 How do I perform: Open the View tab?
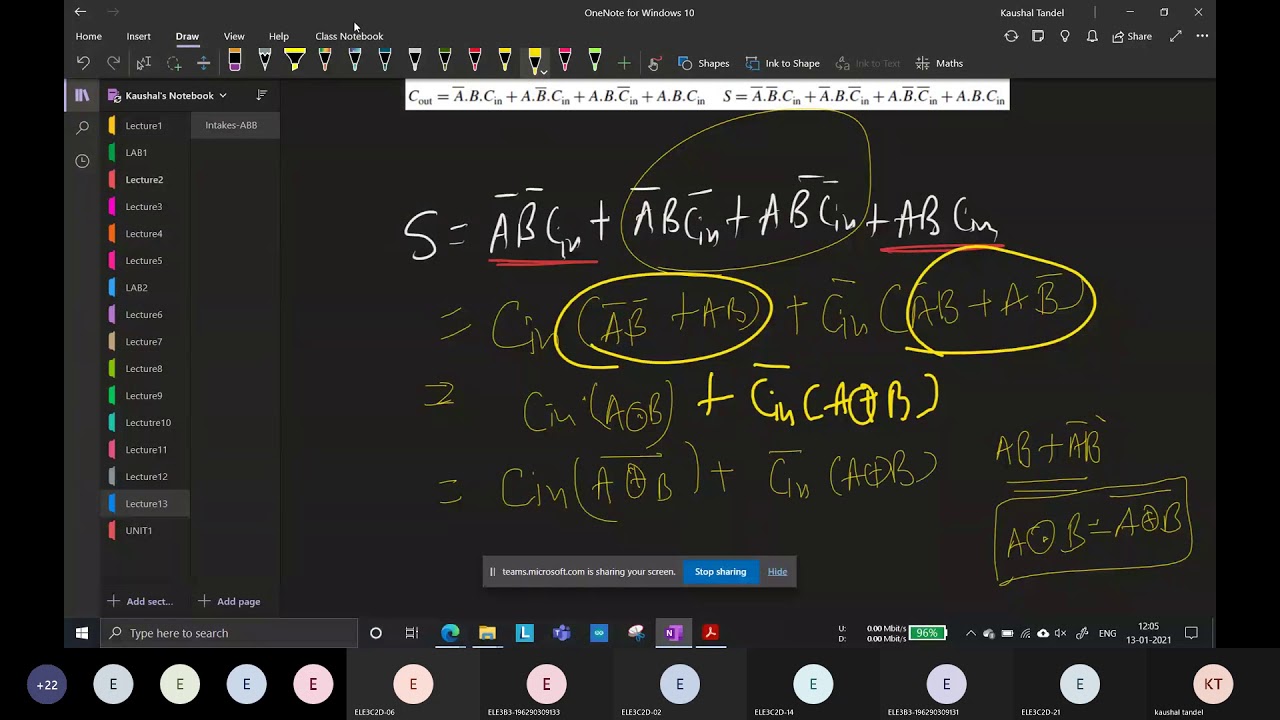(x=234, y=36)
